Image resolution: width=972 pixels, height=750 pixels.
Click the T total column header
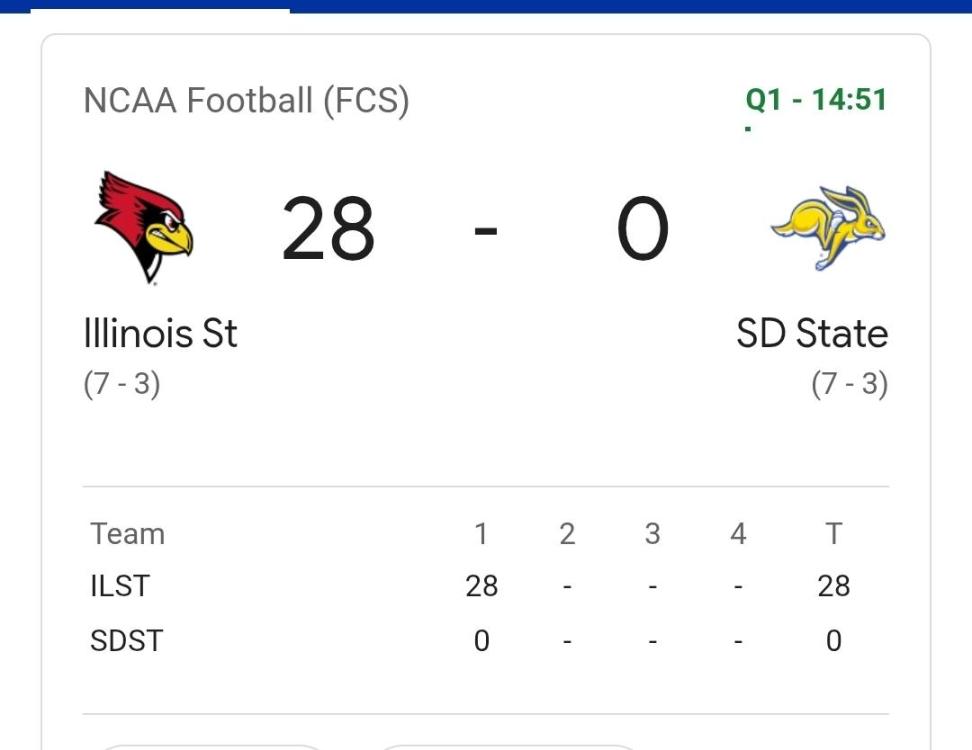pyautogui.click(x=833, y=534)
